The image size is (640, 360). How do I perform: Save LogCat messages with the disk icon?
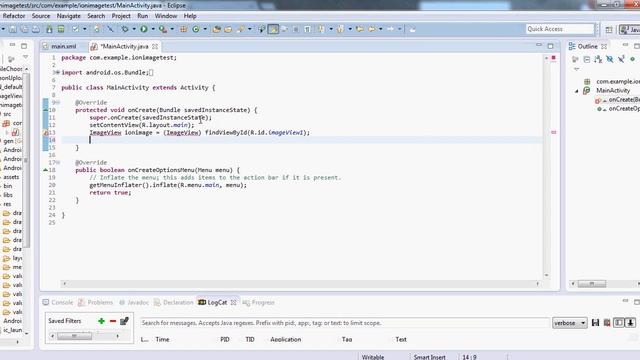[596, 323]
